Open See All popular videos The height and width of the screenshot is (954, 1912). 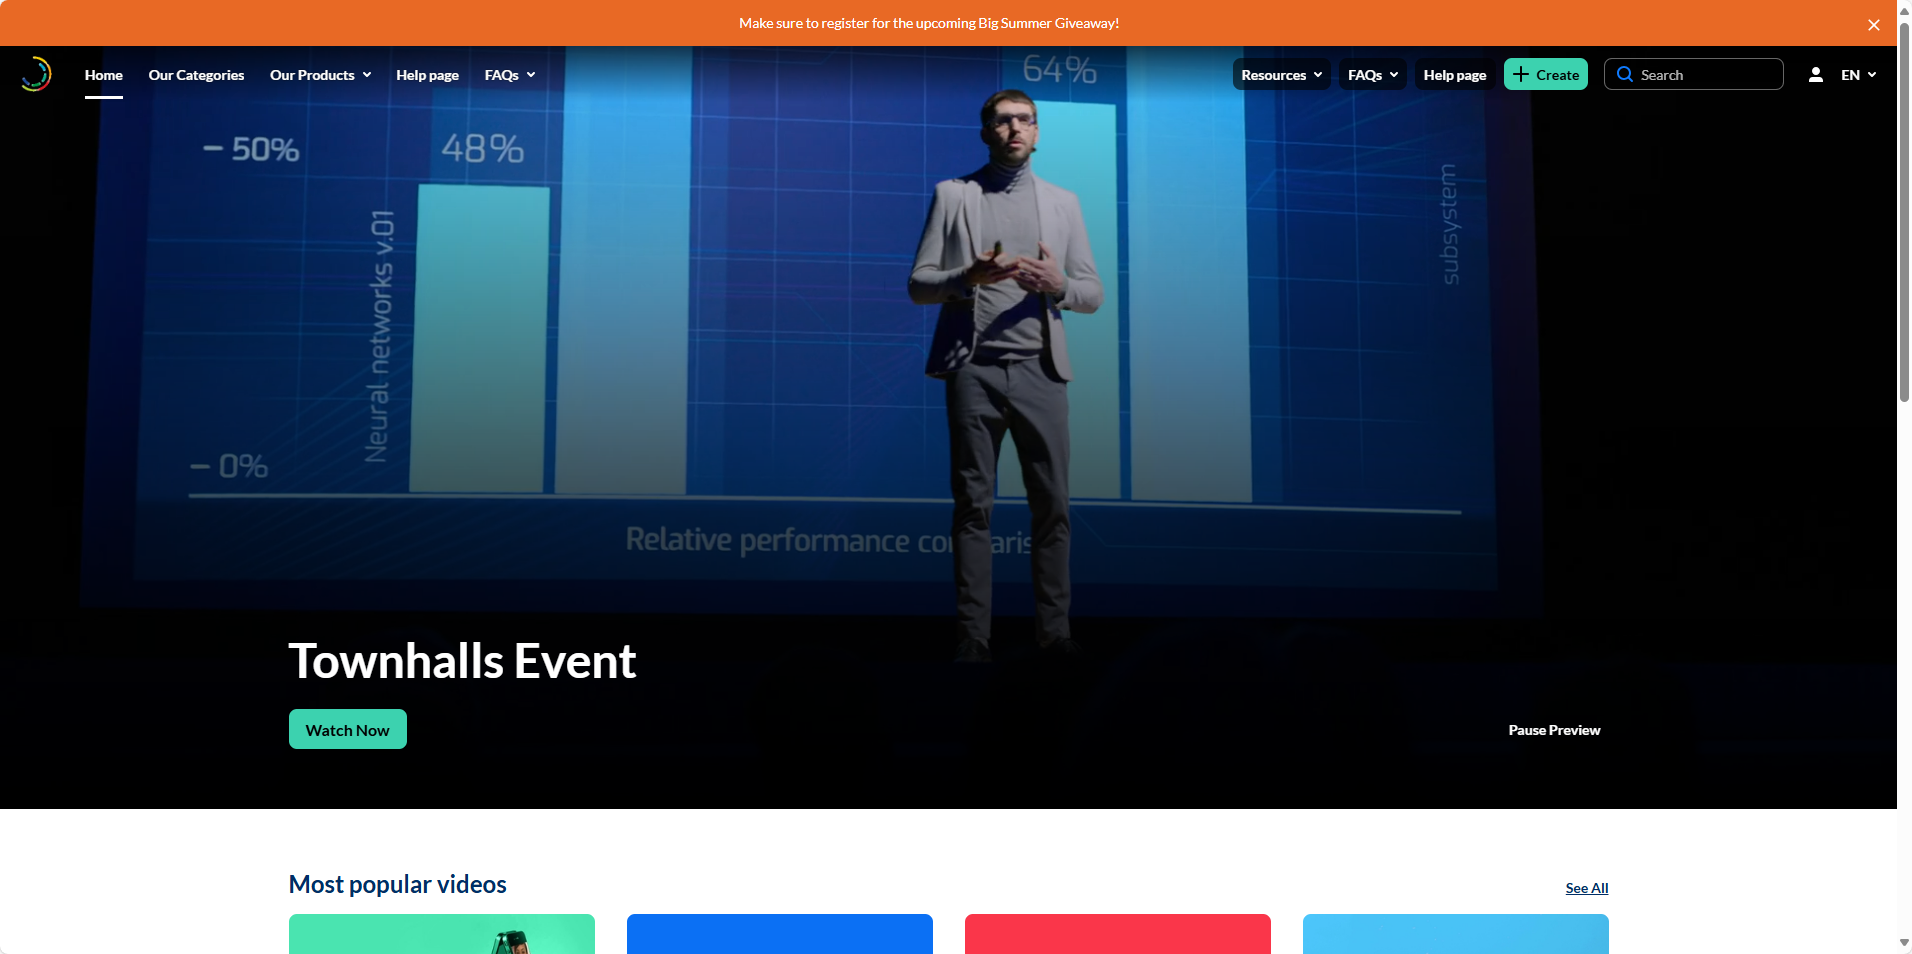pyautogui.click(x=1587, y=888)
